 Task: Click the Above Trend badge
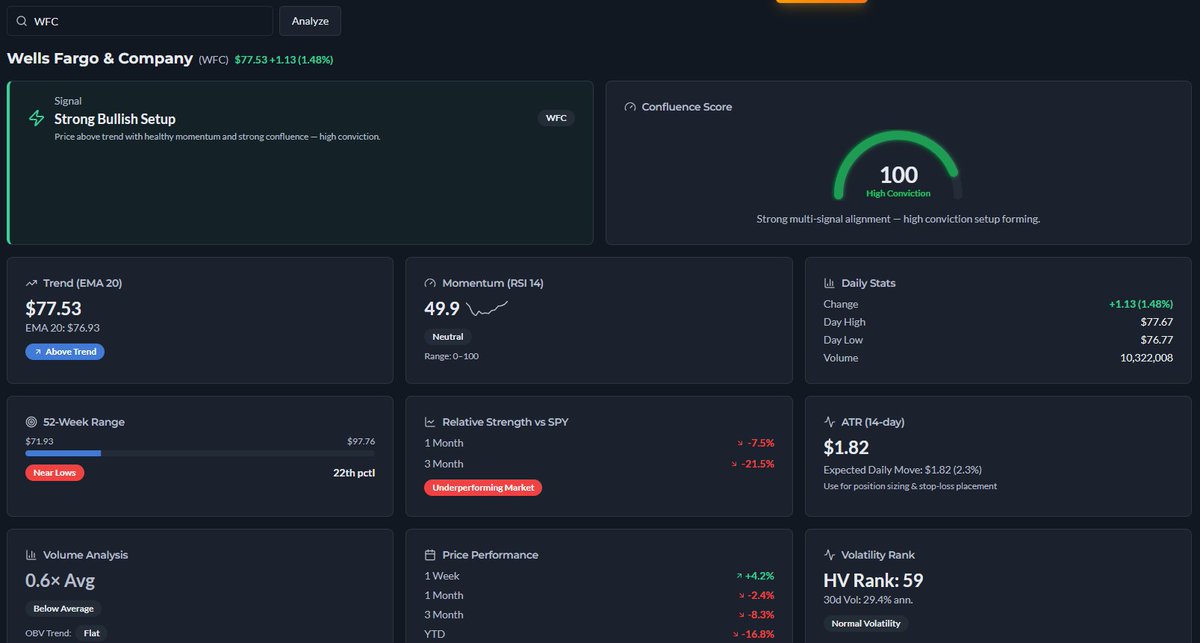pyautogui.click(x=65, y=352)
